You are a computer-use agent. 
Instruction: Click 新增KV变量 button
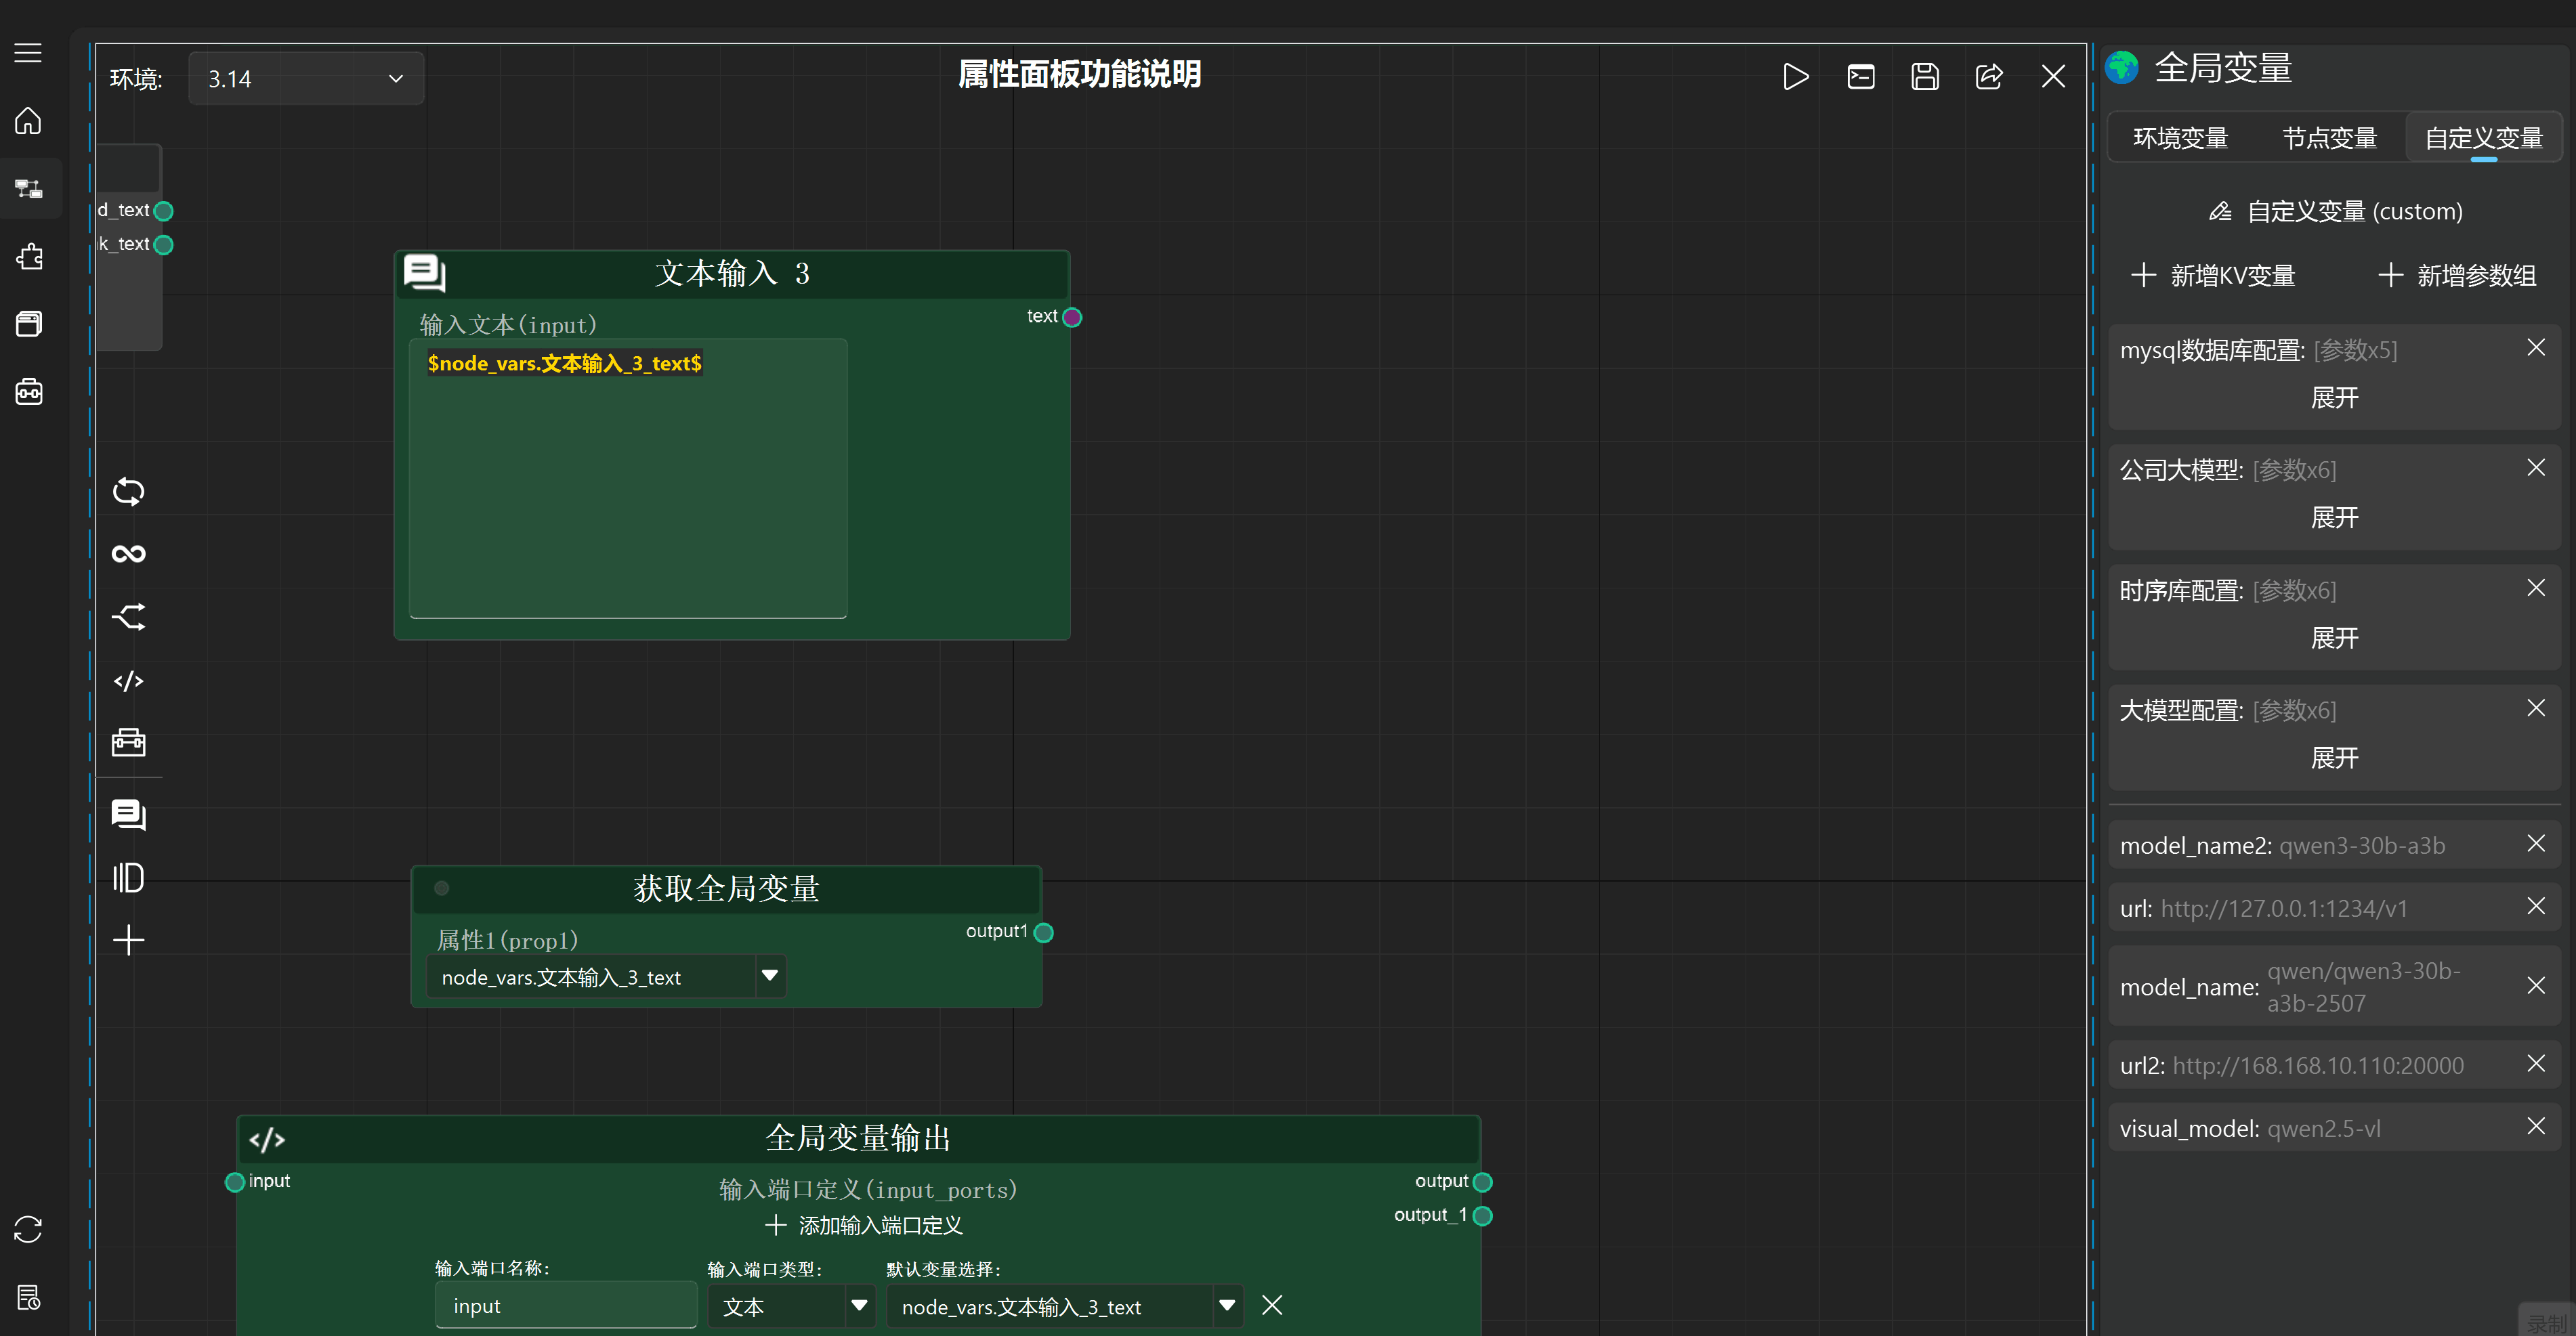pos(2212,275)
